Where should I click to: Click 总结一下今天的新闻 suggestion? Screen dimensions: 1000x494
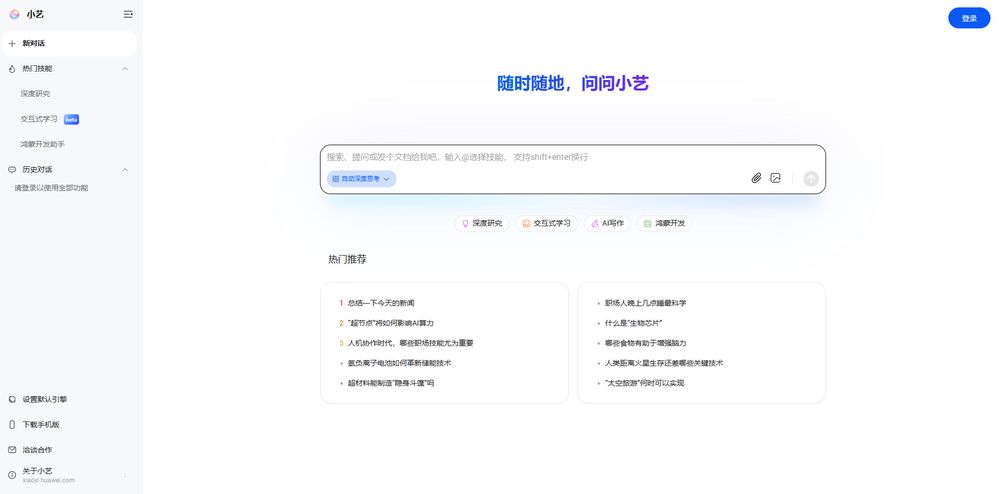[381, 303]
